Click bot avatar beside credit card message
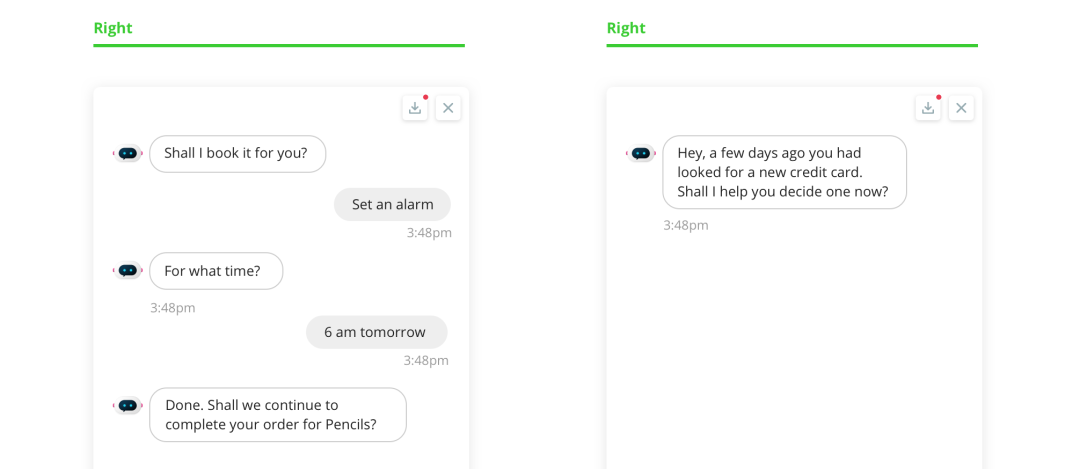1080x469 pixels. pyautogui.click(x=641, y=154)
